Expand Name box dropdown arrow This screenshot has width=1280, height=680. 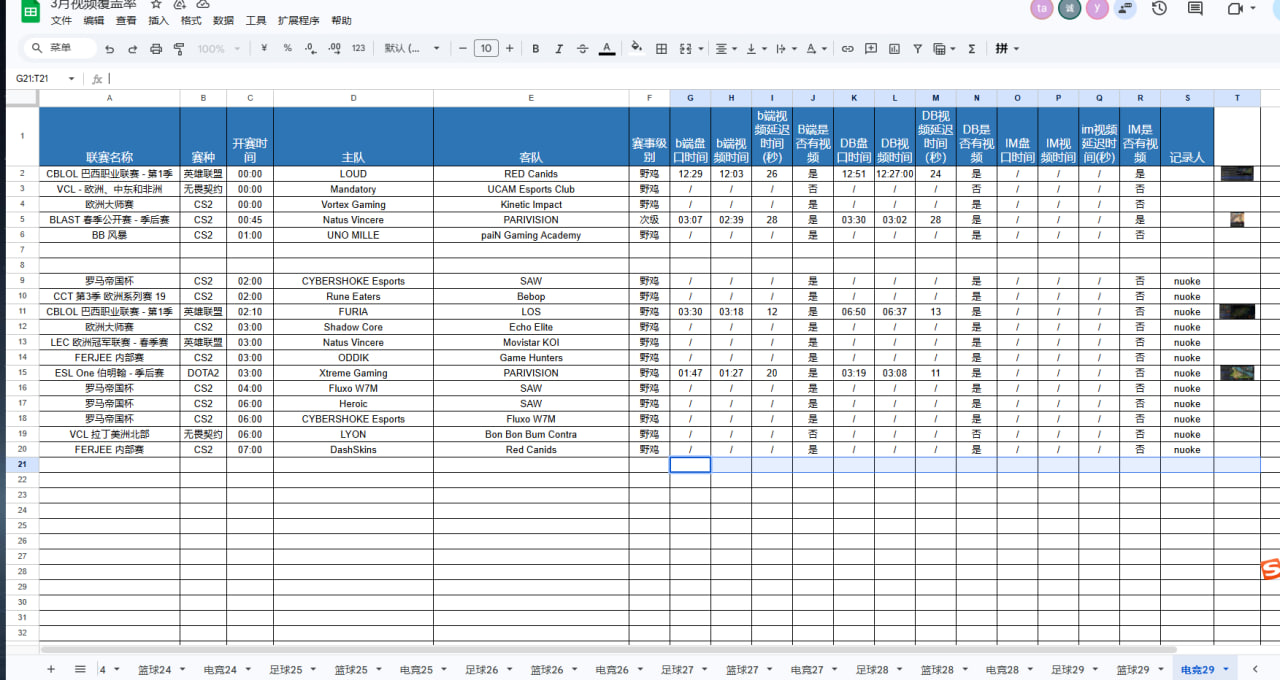(71, 78)
